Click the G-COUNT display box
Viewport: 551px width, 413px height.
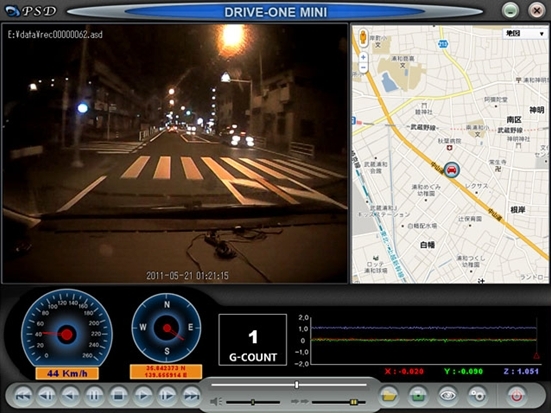click(x=253, y=340)
